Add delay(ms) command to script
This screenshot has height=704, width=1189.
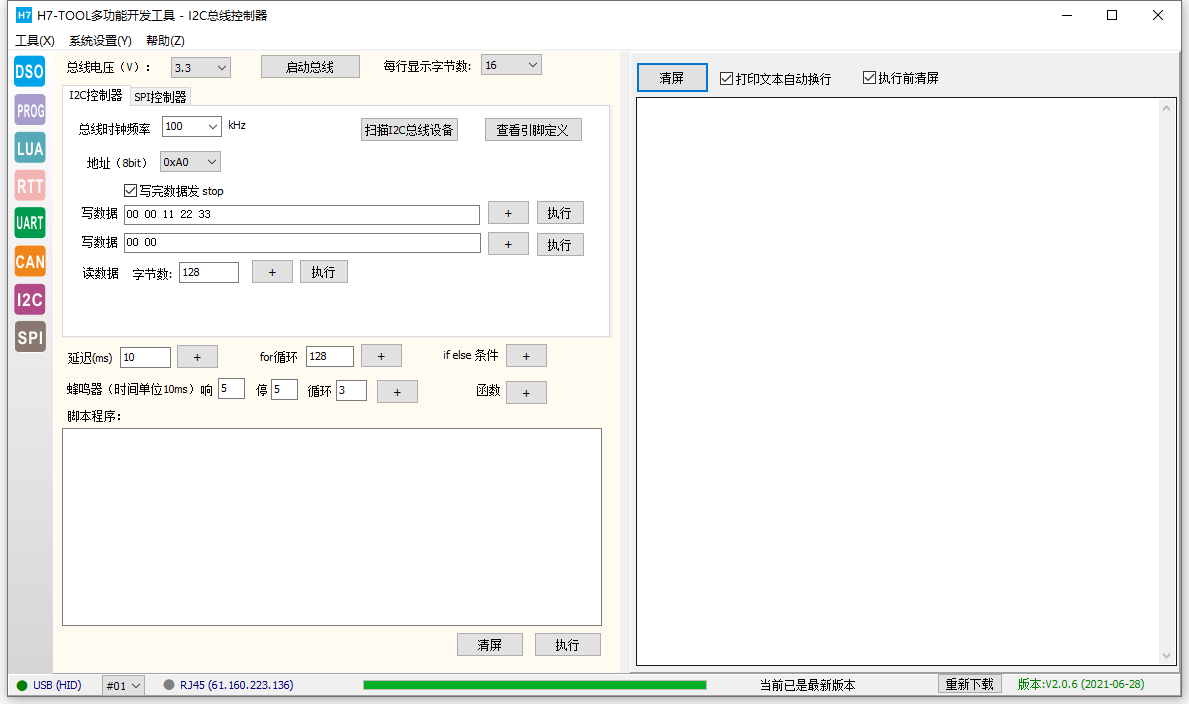click(x=197, y=357)
